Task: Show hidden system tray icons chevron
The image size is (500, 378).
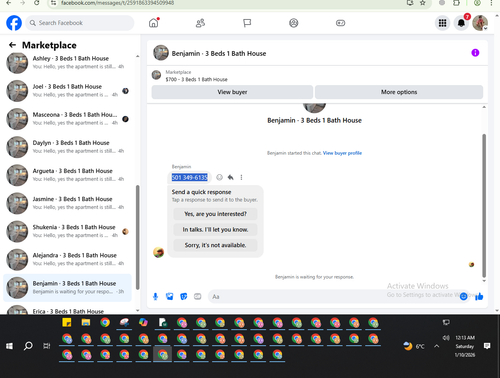Action: [x=436, y=346]
